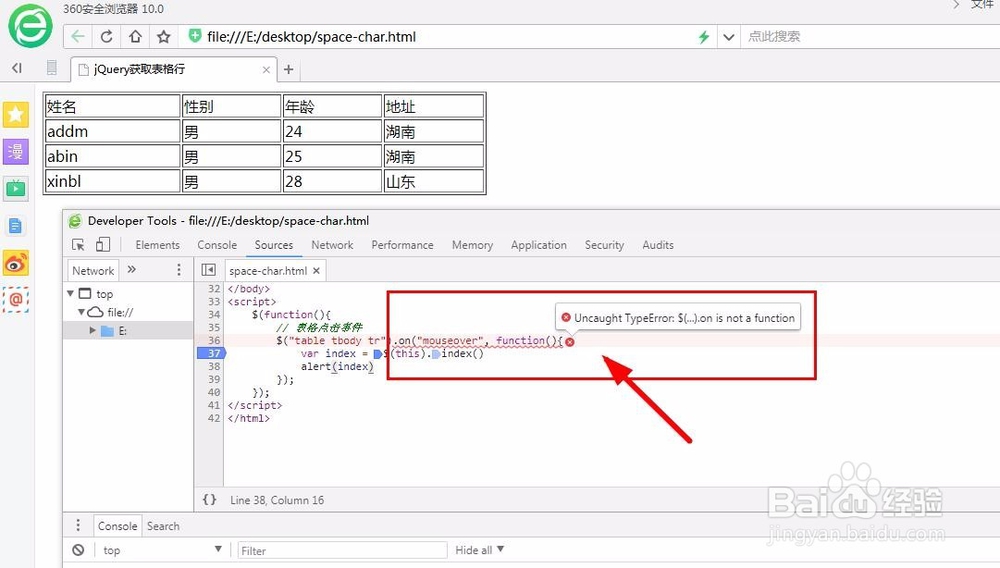1000x568 pixels.
Task: Expand the E: folder tree node
Action: point(92,330)
